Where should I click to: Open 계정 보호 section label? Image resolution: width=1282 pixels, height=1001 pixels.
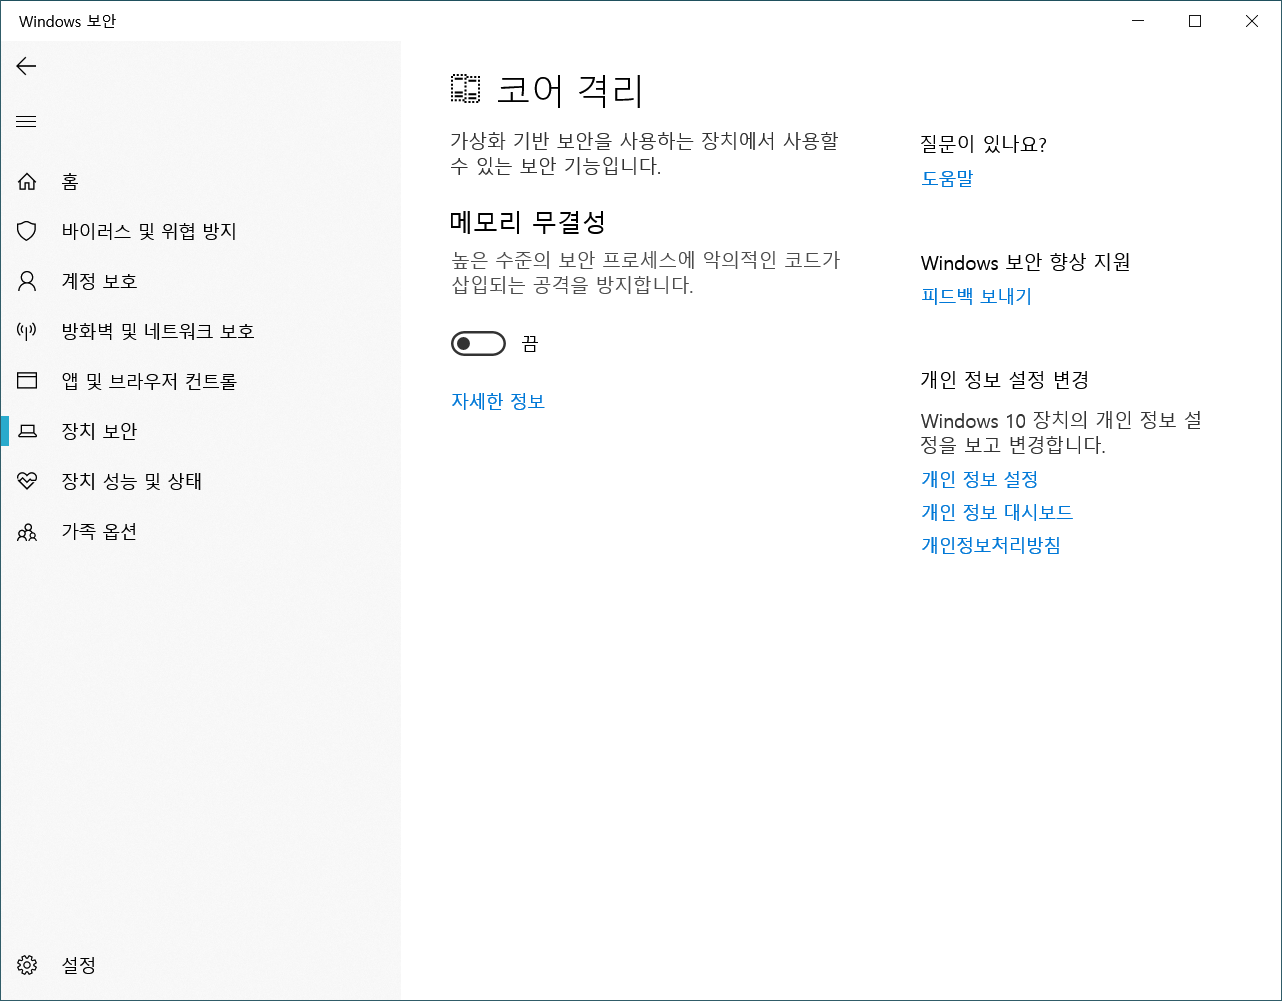[x=99, y=281]
